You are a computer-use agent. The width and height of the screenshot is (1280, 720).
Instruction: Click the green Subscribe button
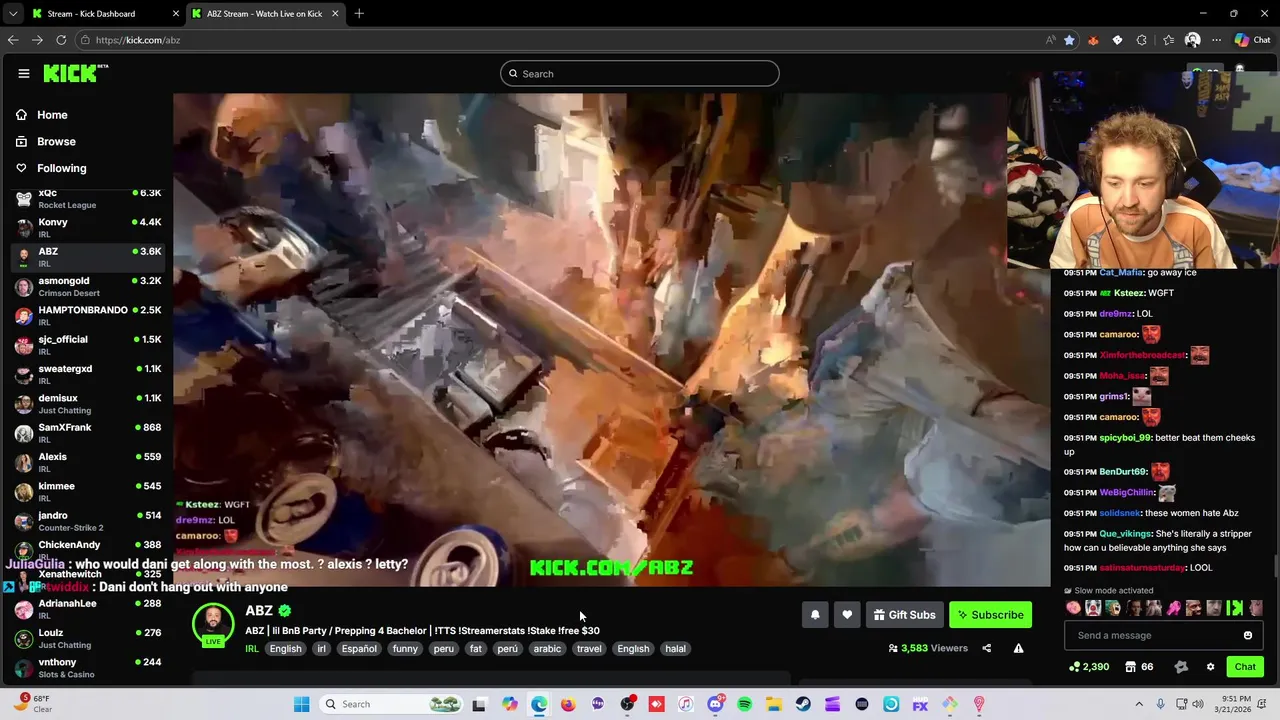coord(990,615)
